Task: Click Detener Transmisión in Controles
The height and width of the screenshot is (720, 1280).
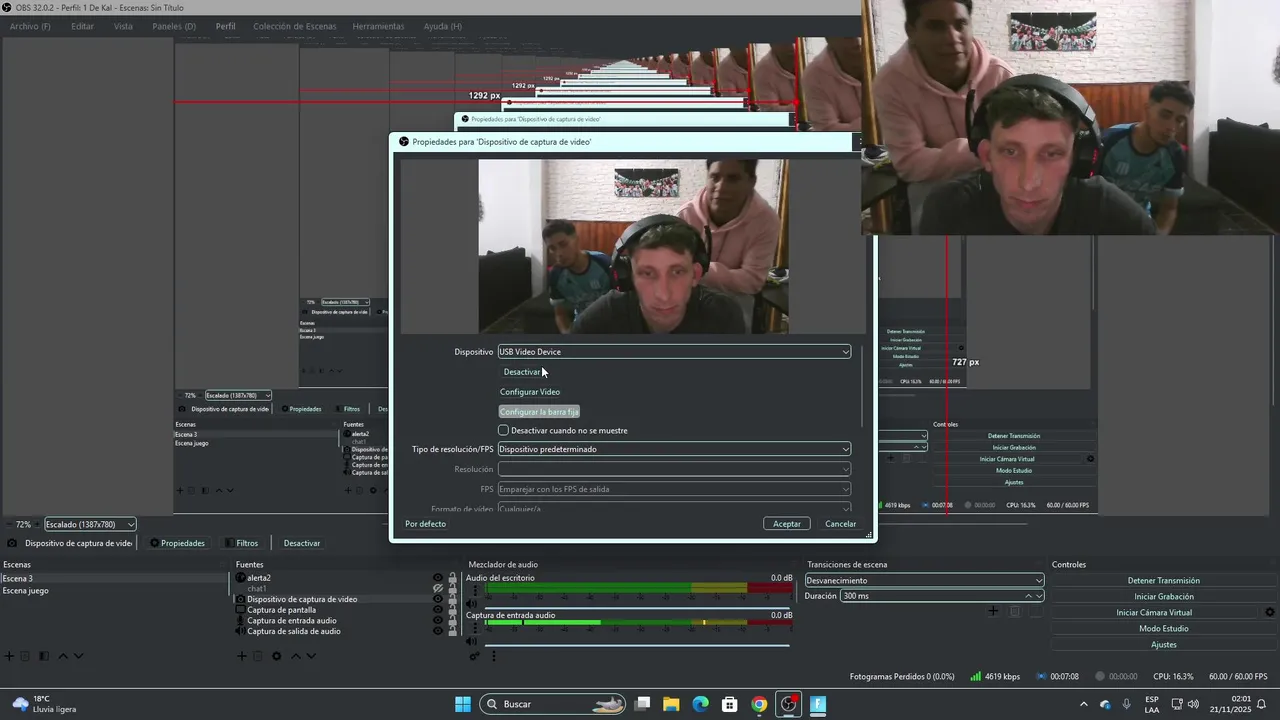Action: (x=1164, y=581)
